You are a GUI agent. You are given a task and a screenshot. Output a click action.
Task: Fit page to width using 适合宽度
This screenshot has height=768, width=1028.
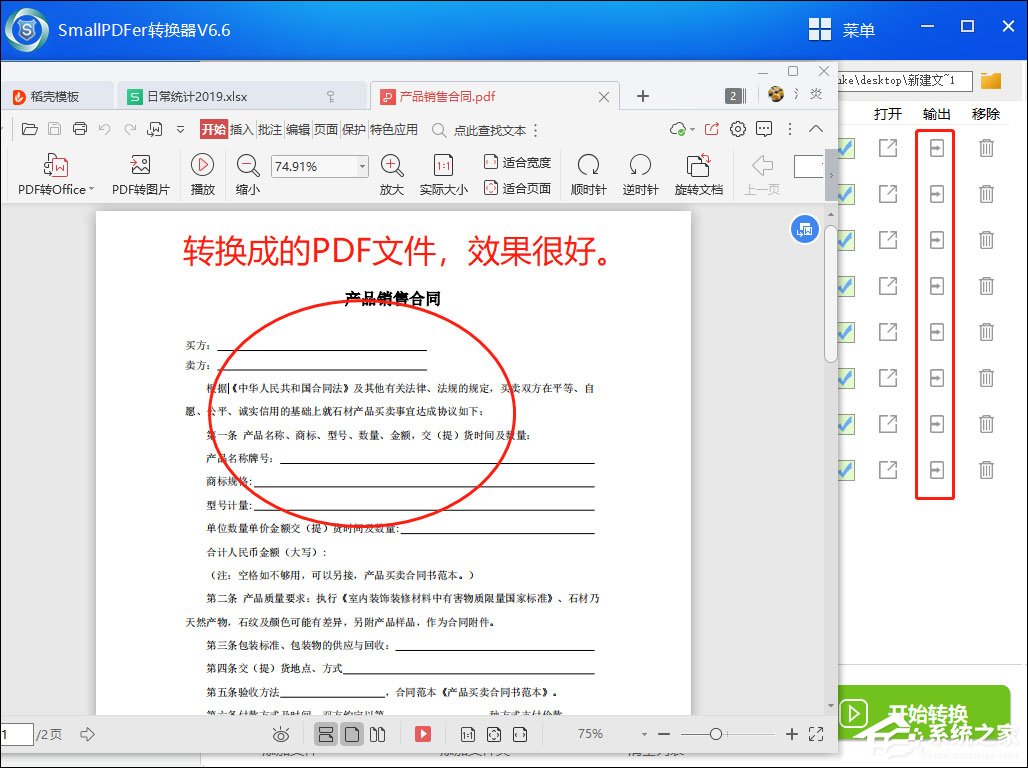click(x=517, y=160)
